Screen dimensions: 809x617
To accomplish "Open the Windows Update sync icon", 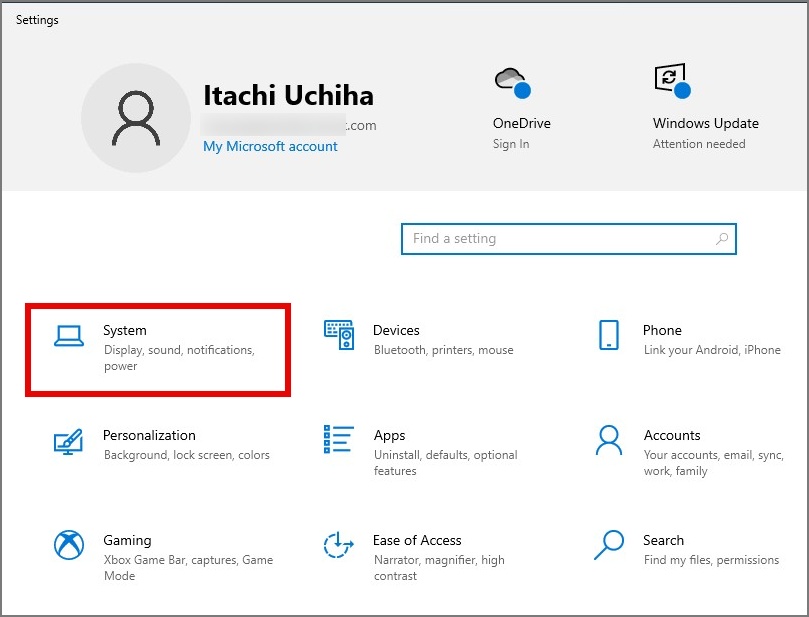I will tap(670, 81).
